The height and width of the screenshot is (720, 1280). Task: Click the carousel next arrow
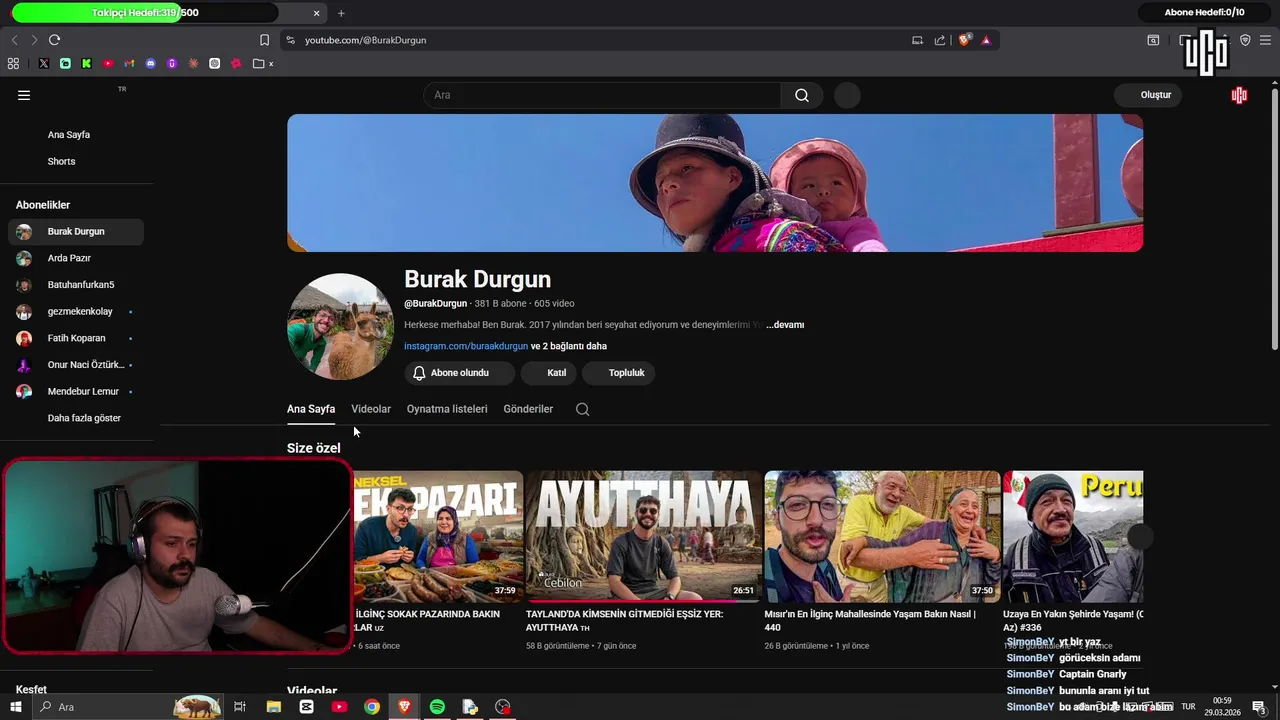pyautogui.click(x=1141, y=537)
